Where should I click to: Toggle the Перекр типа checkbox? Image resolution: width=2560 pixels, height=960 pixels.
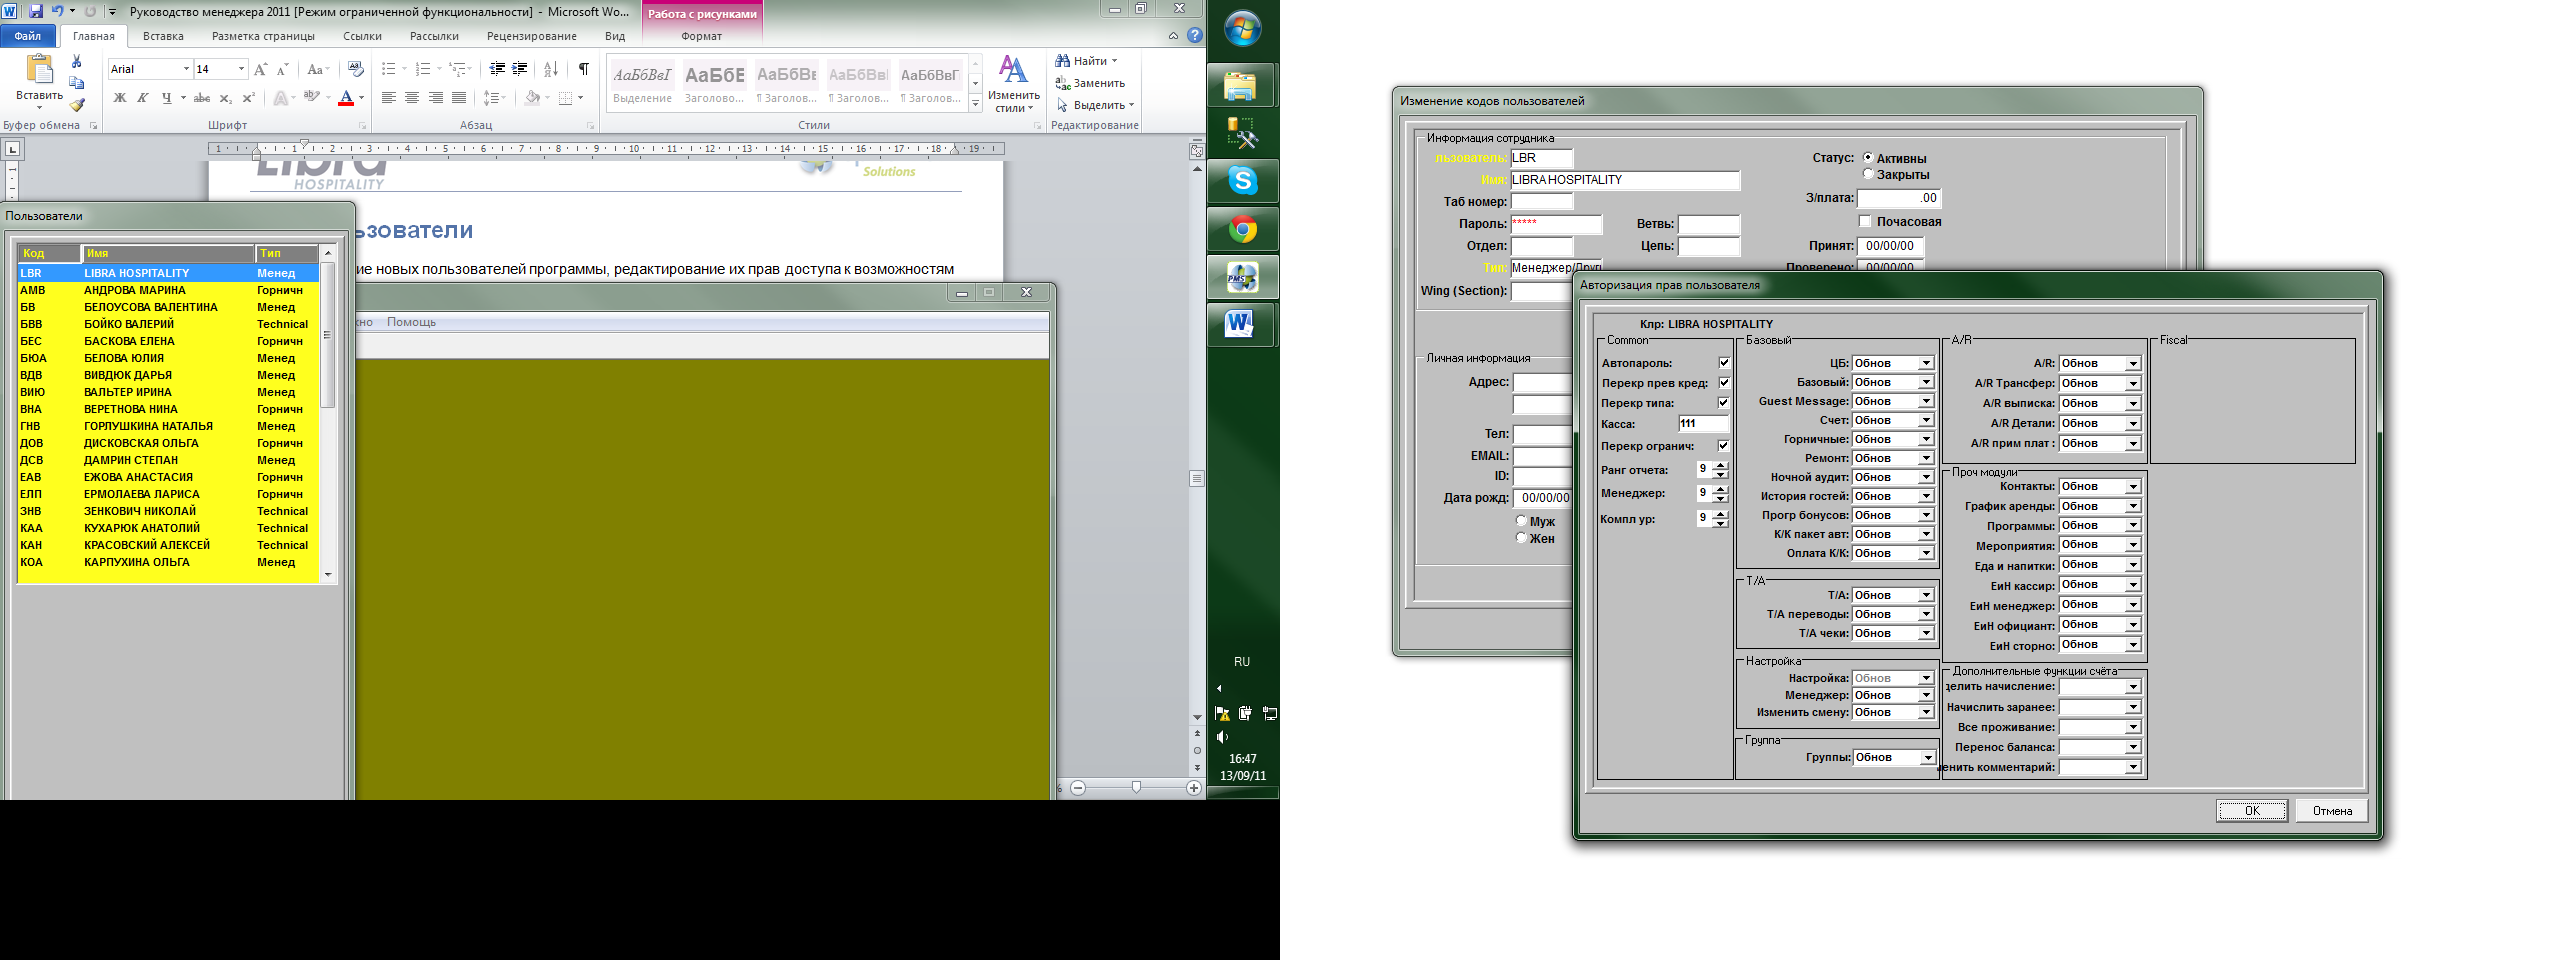(x=1724, y=403)
